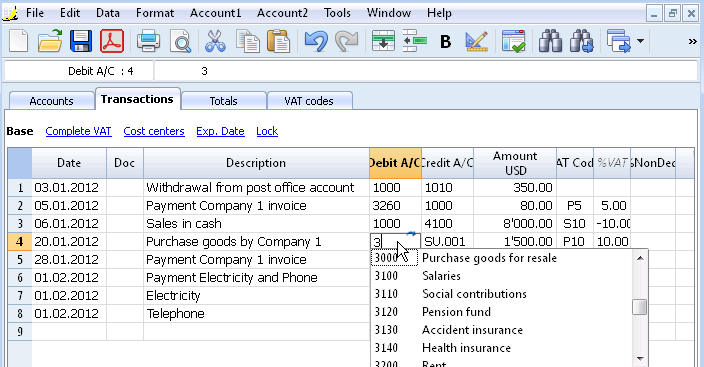Image resolution: width=704 pixels, height=367 pixels.
Task: Show the Cost centers view
Action: pyautogui.click(x=154, y=131)
